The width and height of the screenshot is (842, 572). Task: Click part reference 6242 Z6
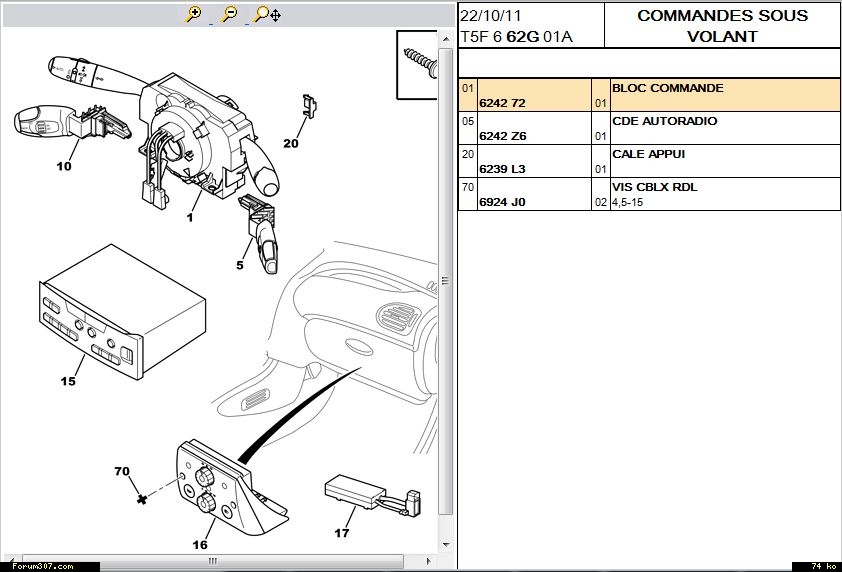coord(502,136)
